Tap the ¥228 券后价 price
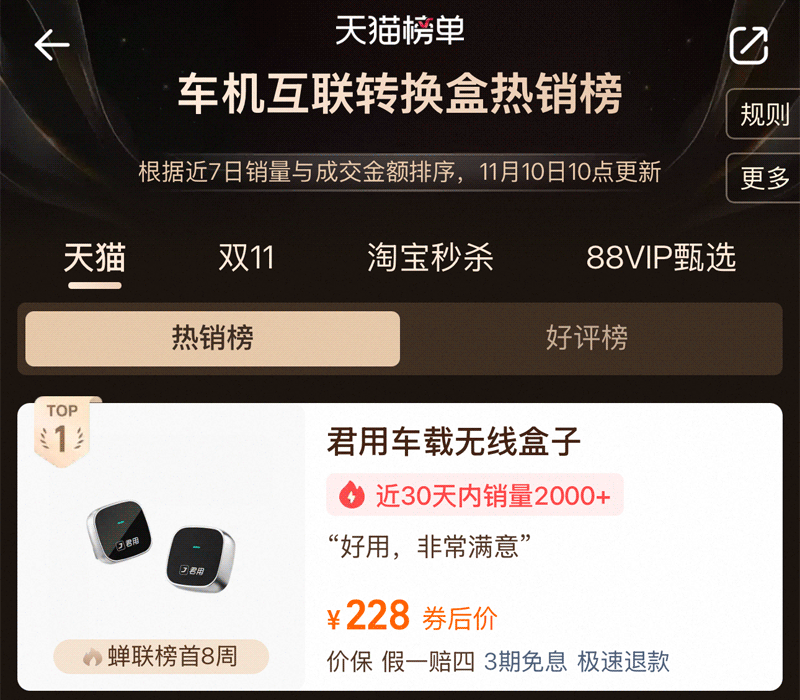The width and height of the screenshot is (800, 700). pyautogui.click(x=412, y=616)
